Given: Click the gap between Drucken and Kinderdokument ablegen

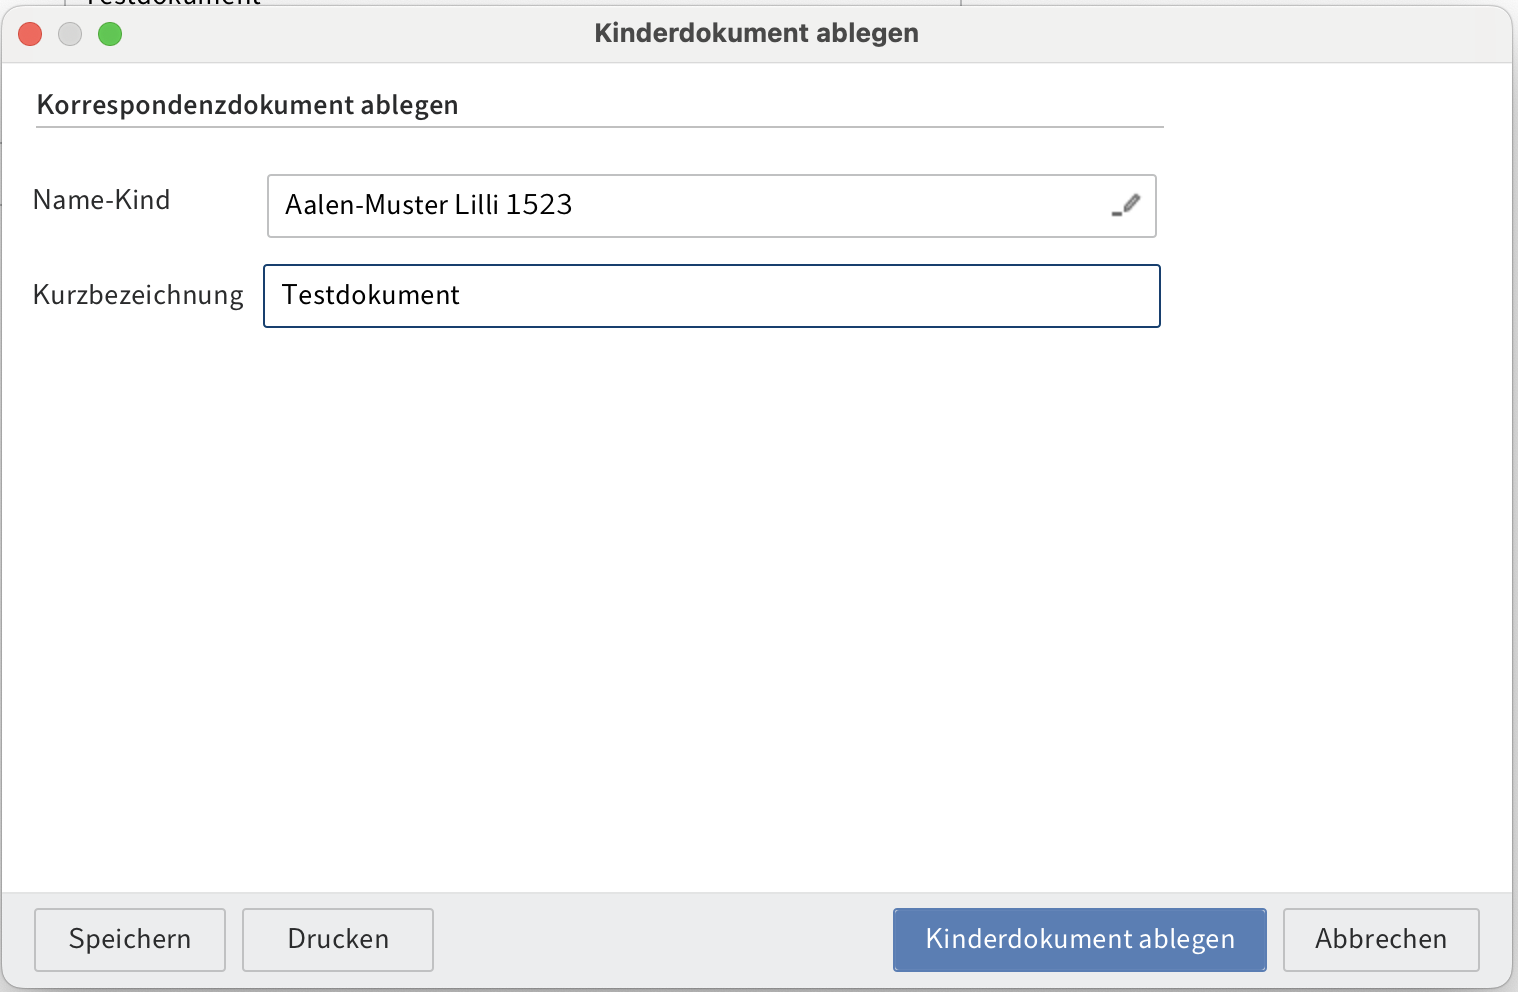Looking at the screenshot, I should click(x=662, y=939).
